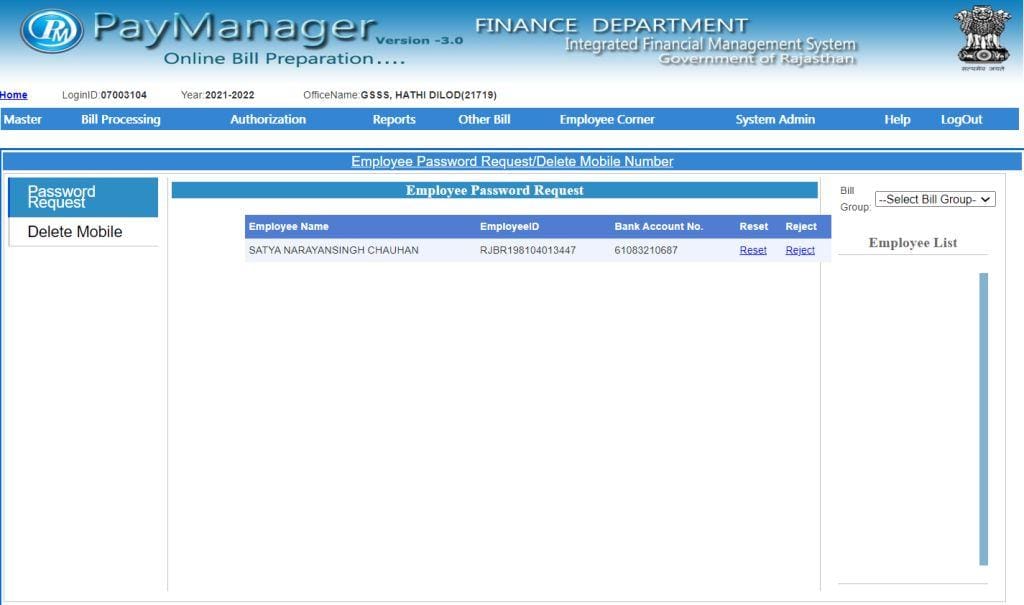Open the Bill Processing menu
1024x605 pixels.
tap(121, 120)
